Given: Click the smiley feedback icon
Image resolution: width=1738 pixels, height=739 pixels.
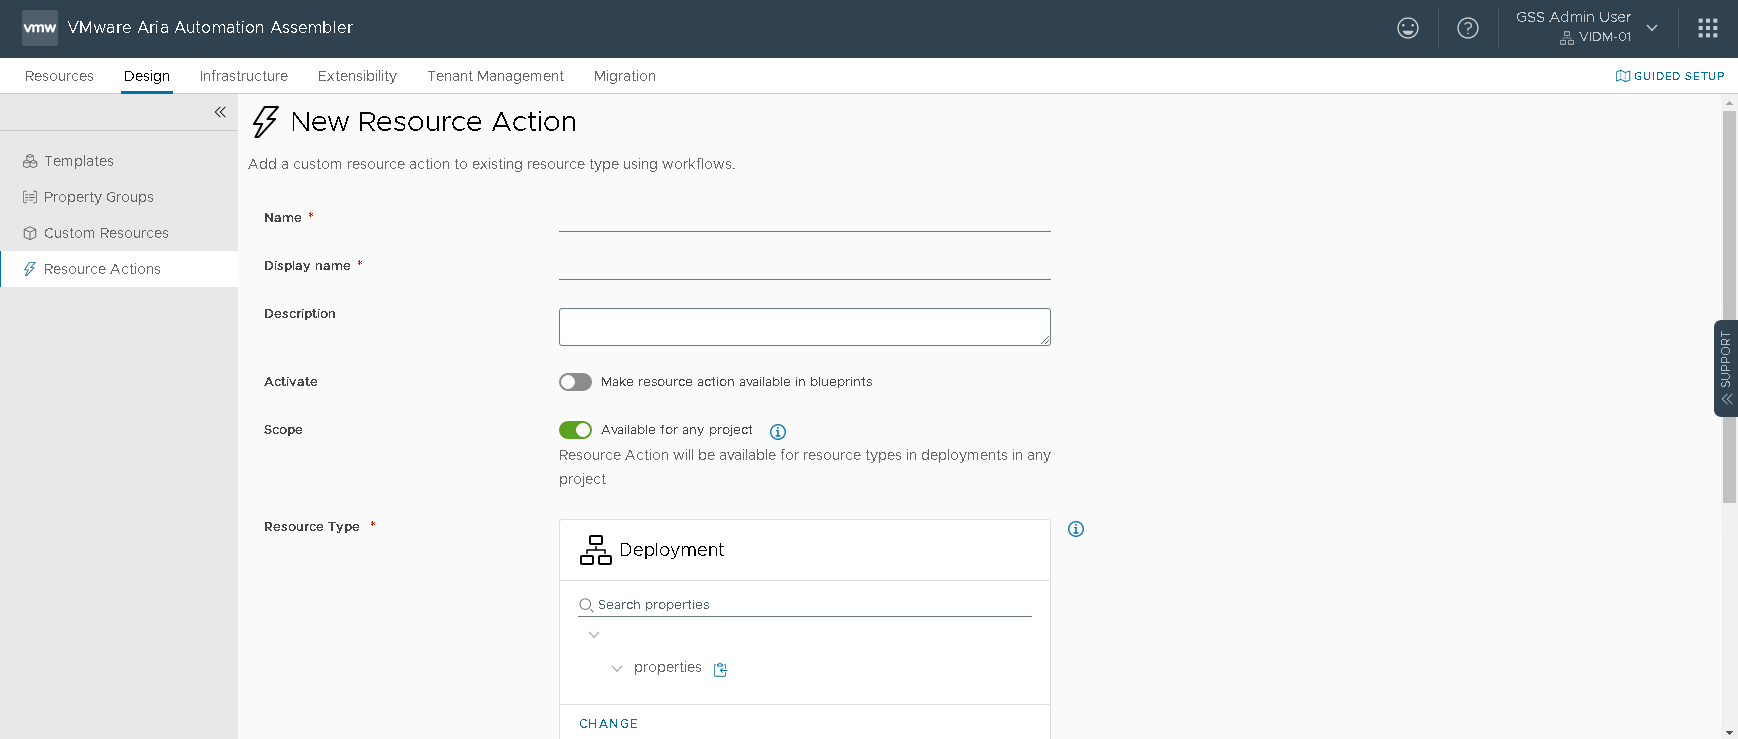Looking at the screenshot, I should pyautogui.click(x=1407, y=28).
